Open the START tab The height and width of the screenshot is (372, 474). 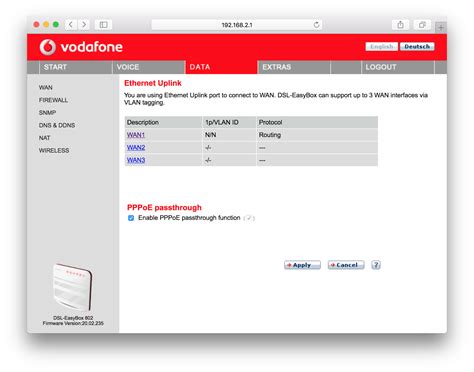[76, 67]
